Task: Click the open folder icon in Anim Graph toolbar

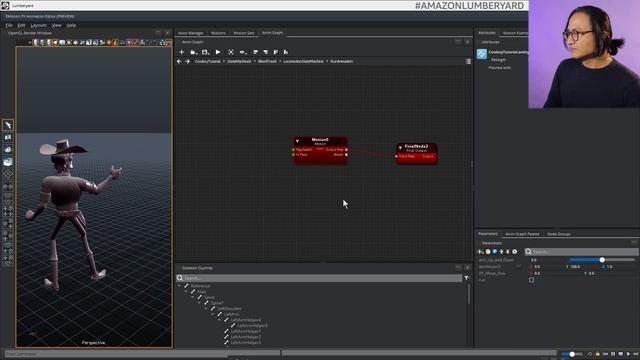Action: tap(193, 52)
